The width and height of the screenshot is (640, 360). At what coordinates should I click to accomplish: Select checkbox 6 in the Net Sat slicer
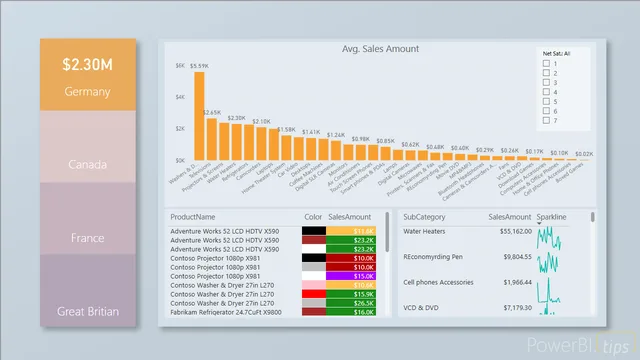[546, 111]
